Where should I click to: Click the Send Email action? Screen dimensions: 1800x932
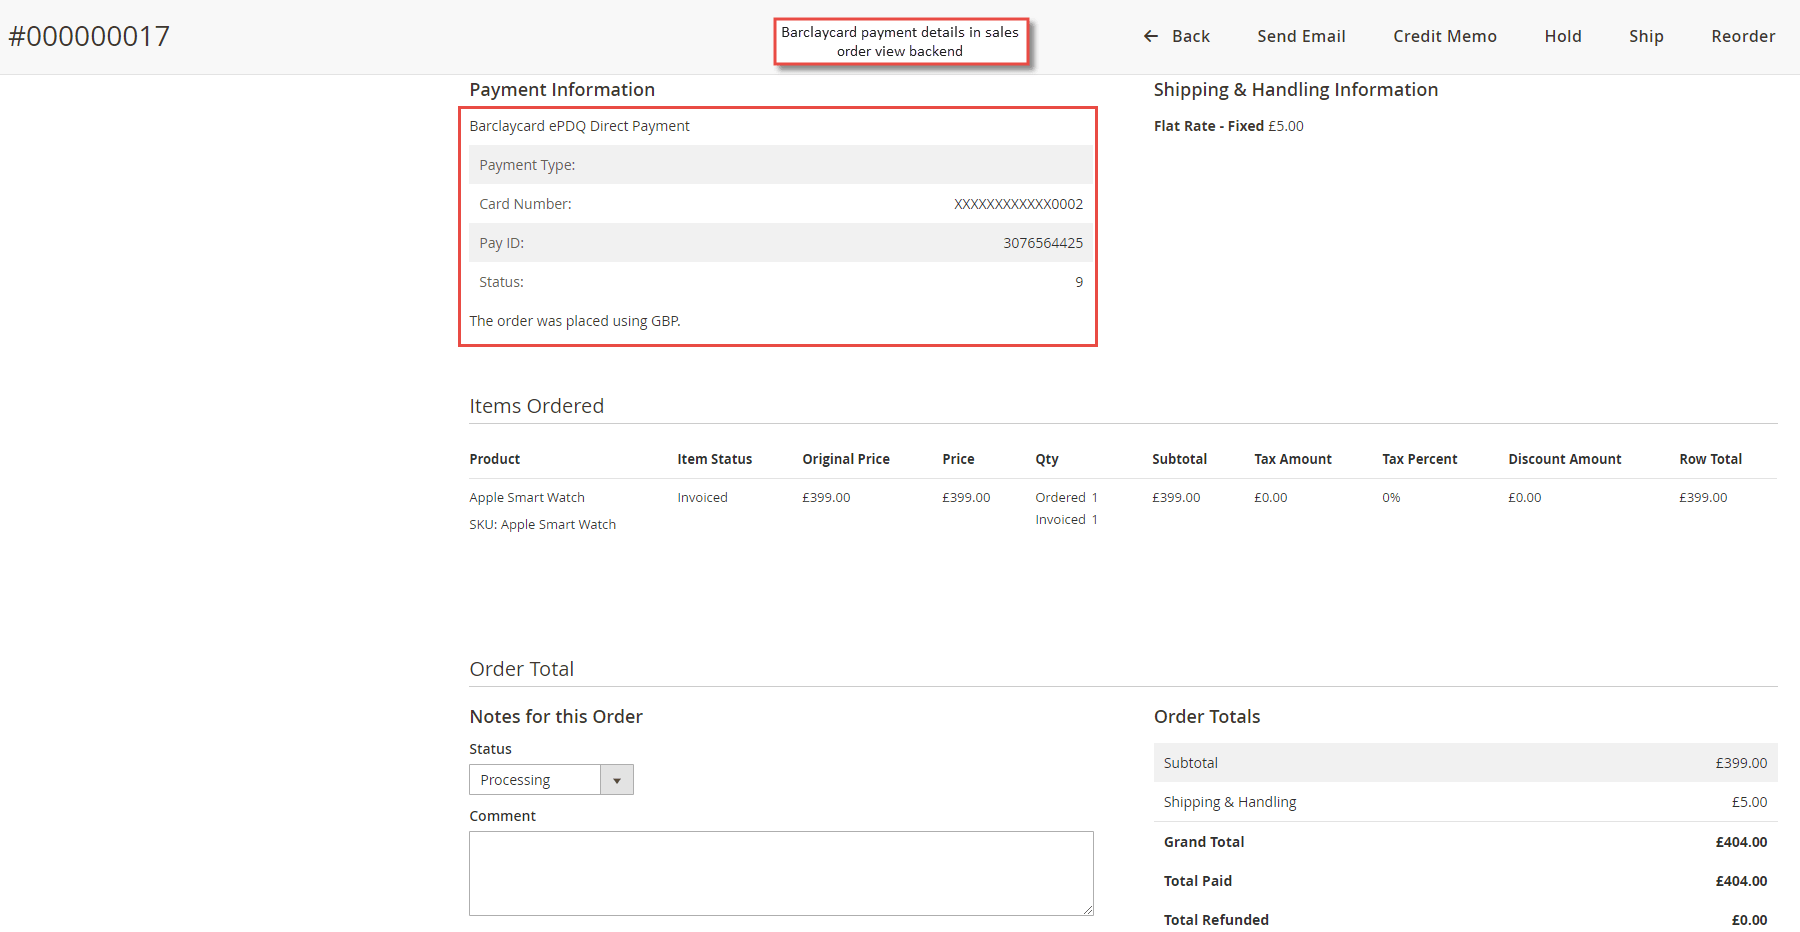pyautogui.click(x=1300, y=36)
